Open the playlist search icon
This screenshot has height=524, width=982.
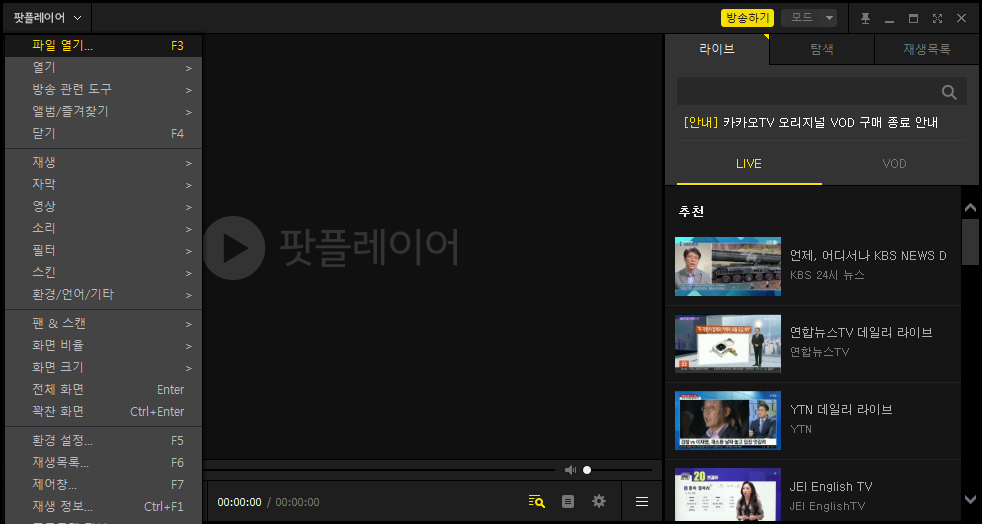point(536,501)
